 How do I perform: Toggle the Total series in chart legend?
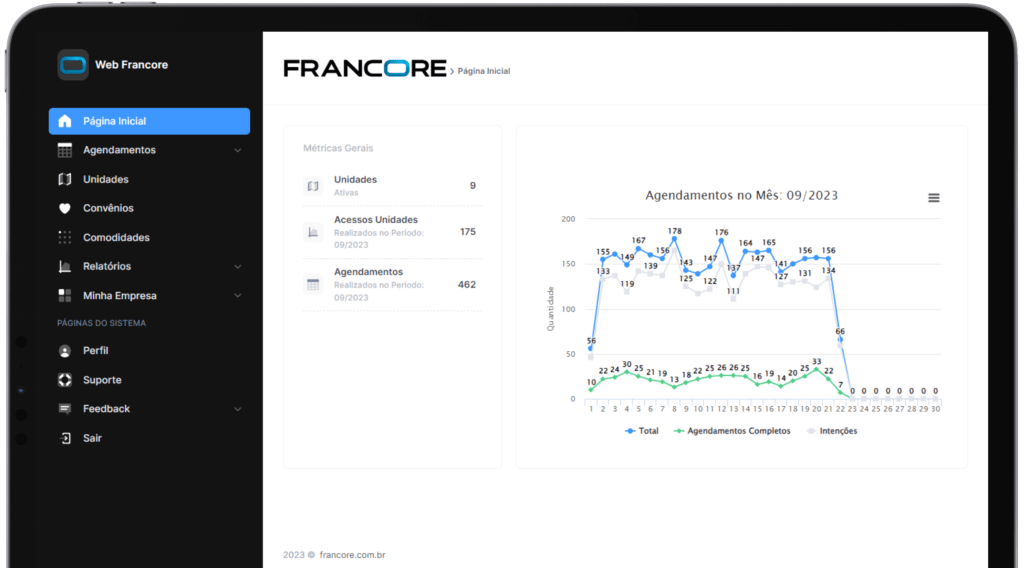pyautogui.click(x=642, y=431)
